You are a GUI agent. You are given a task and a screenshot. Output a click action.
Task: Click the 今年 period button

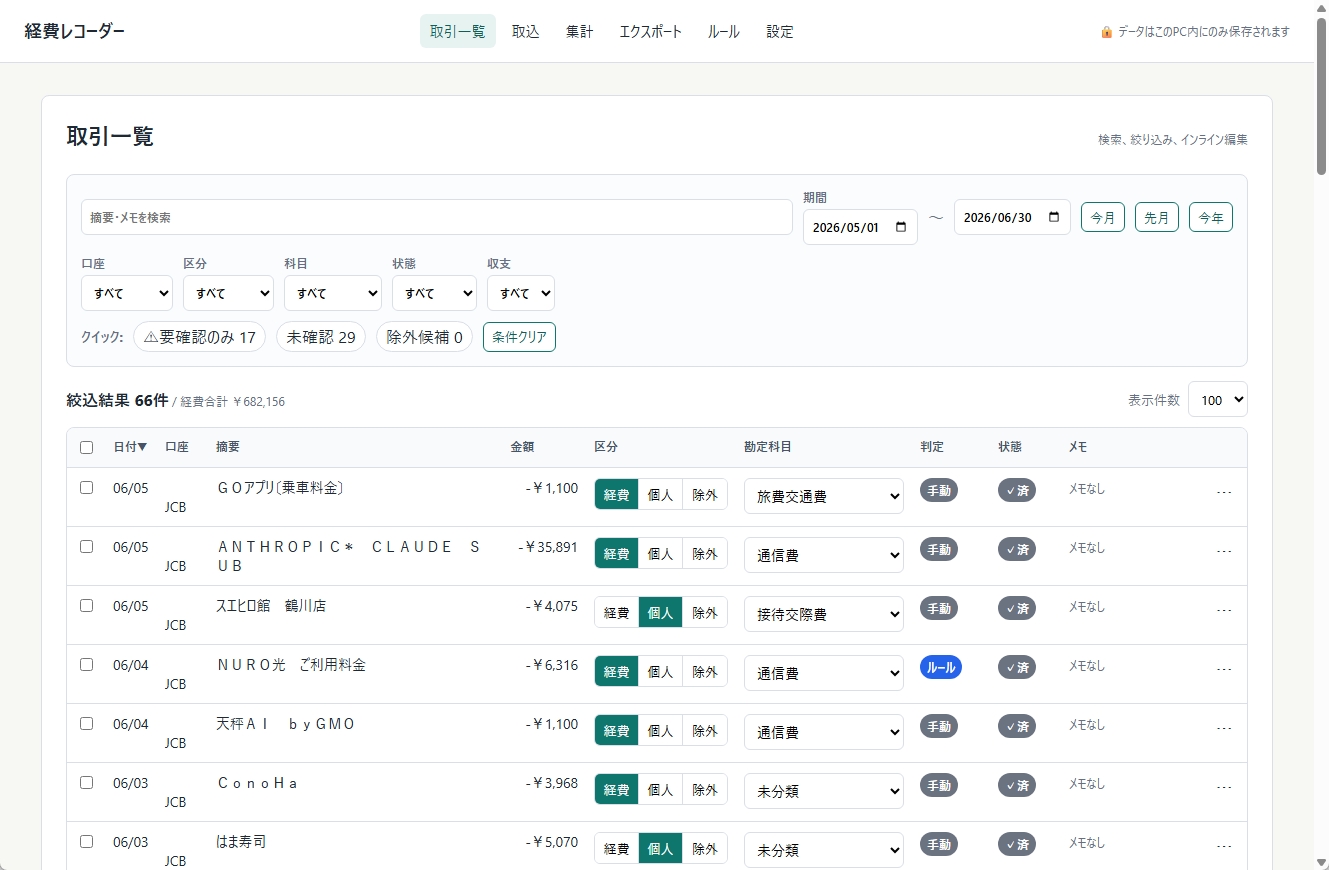pos(1211,217)
